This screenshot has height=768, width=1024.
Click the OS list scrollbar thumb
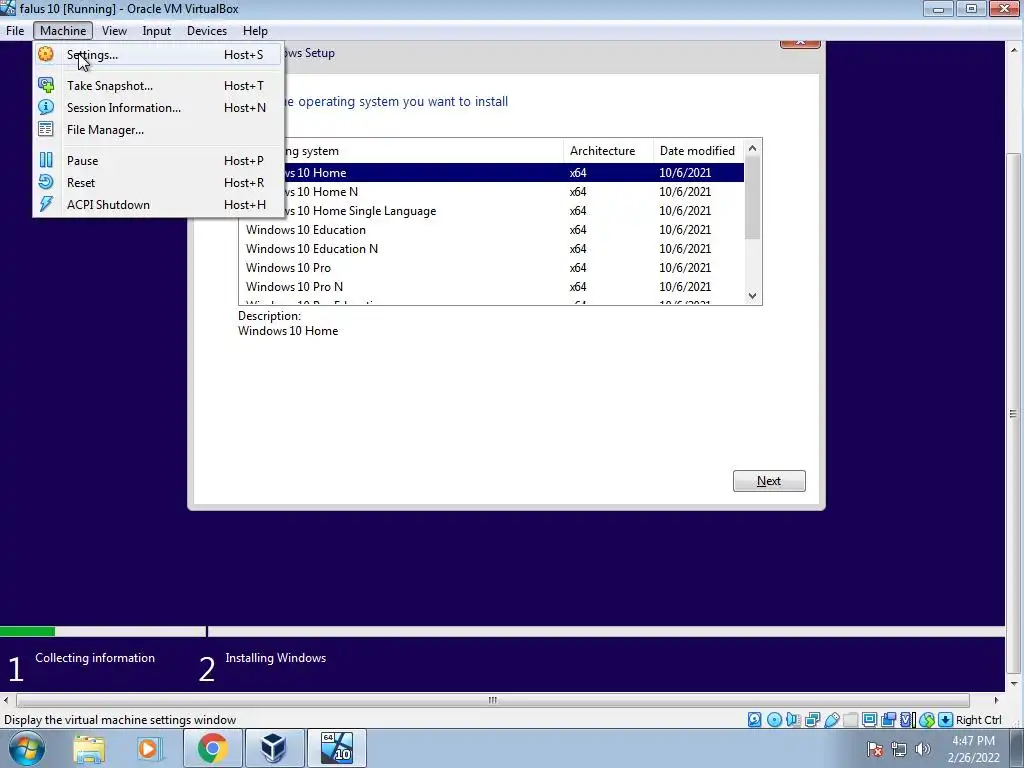point(752,198)
